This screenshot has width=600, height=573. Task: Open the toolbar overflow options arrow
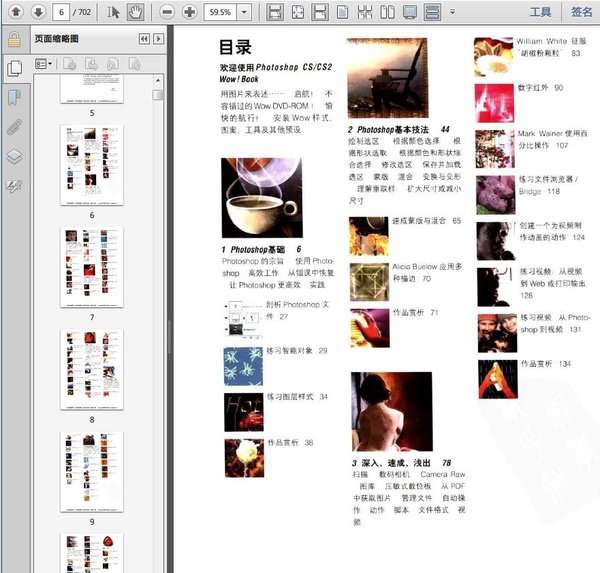(452, 12)
